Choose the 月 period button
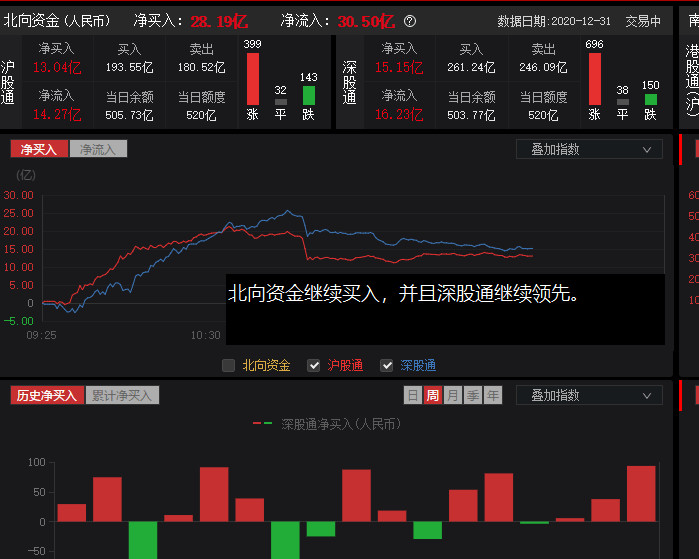Image resolution: width=699 pixels, height=559 pixels. pos(453,395)
